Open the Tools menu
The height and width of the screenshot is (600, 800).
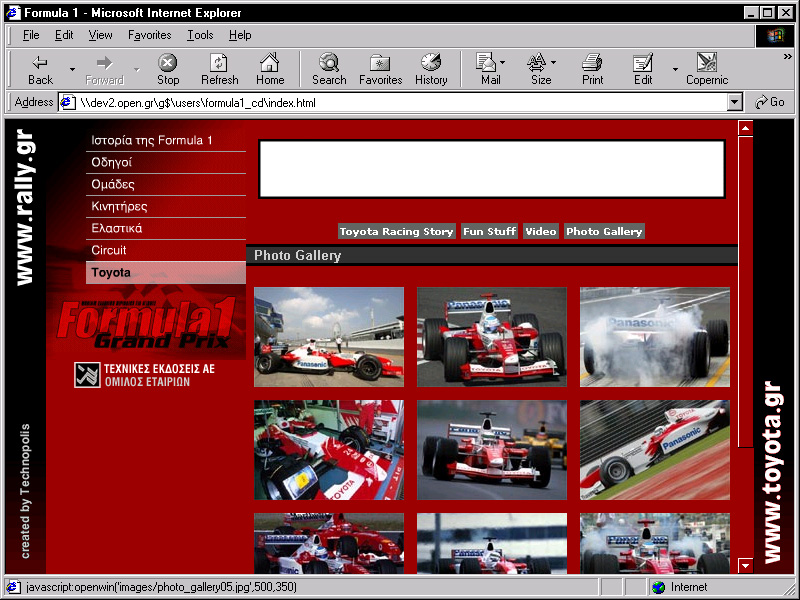[x=200, y=35]
